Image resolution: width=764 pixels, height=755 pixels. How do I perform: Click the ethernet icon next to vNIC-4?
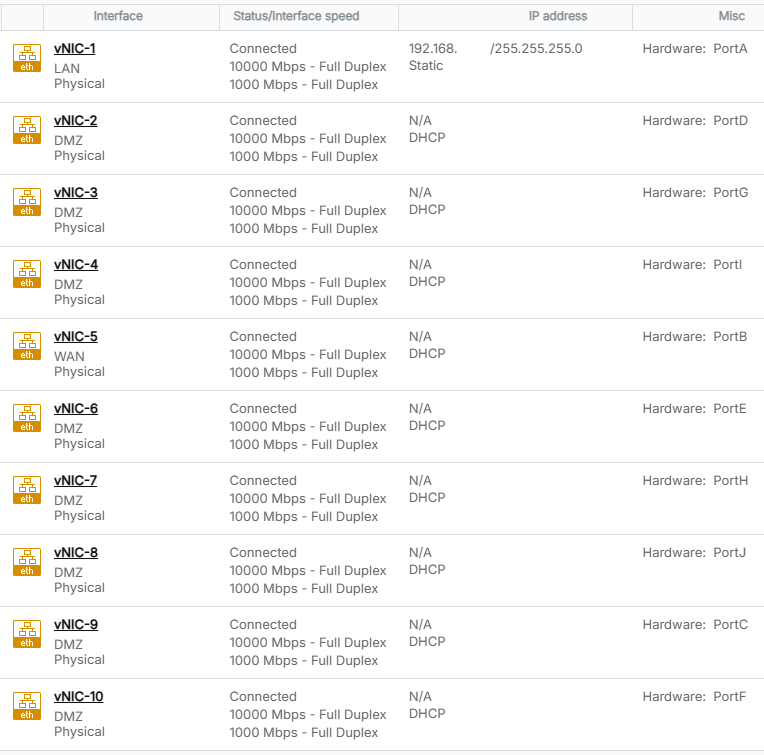pyautogui.click(x=27, y=274)
